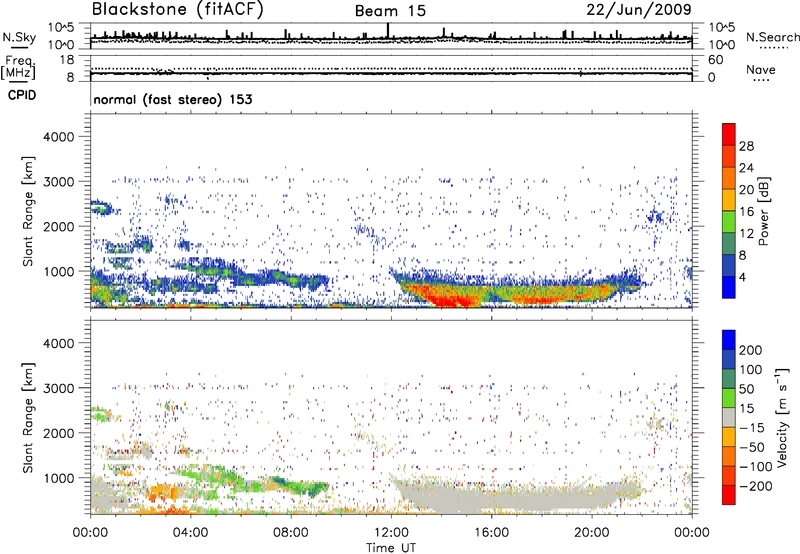Click the 3000 tick on power panel axis
The height and width of the screenshot is (554, 800).
(x=58, y=182)
